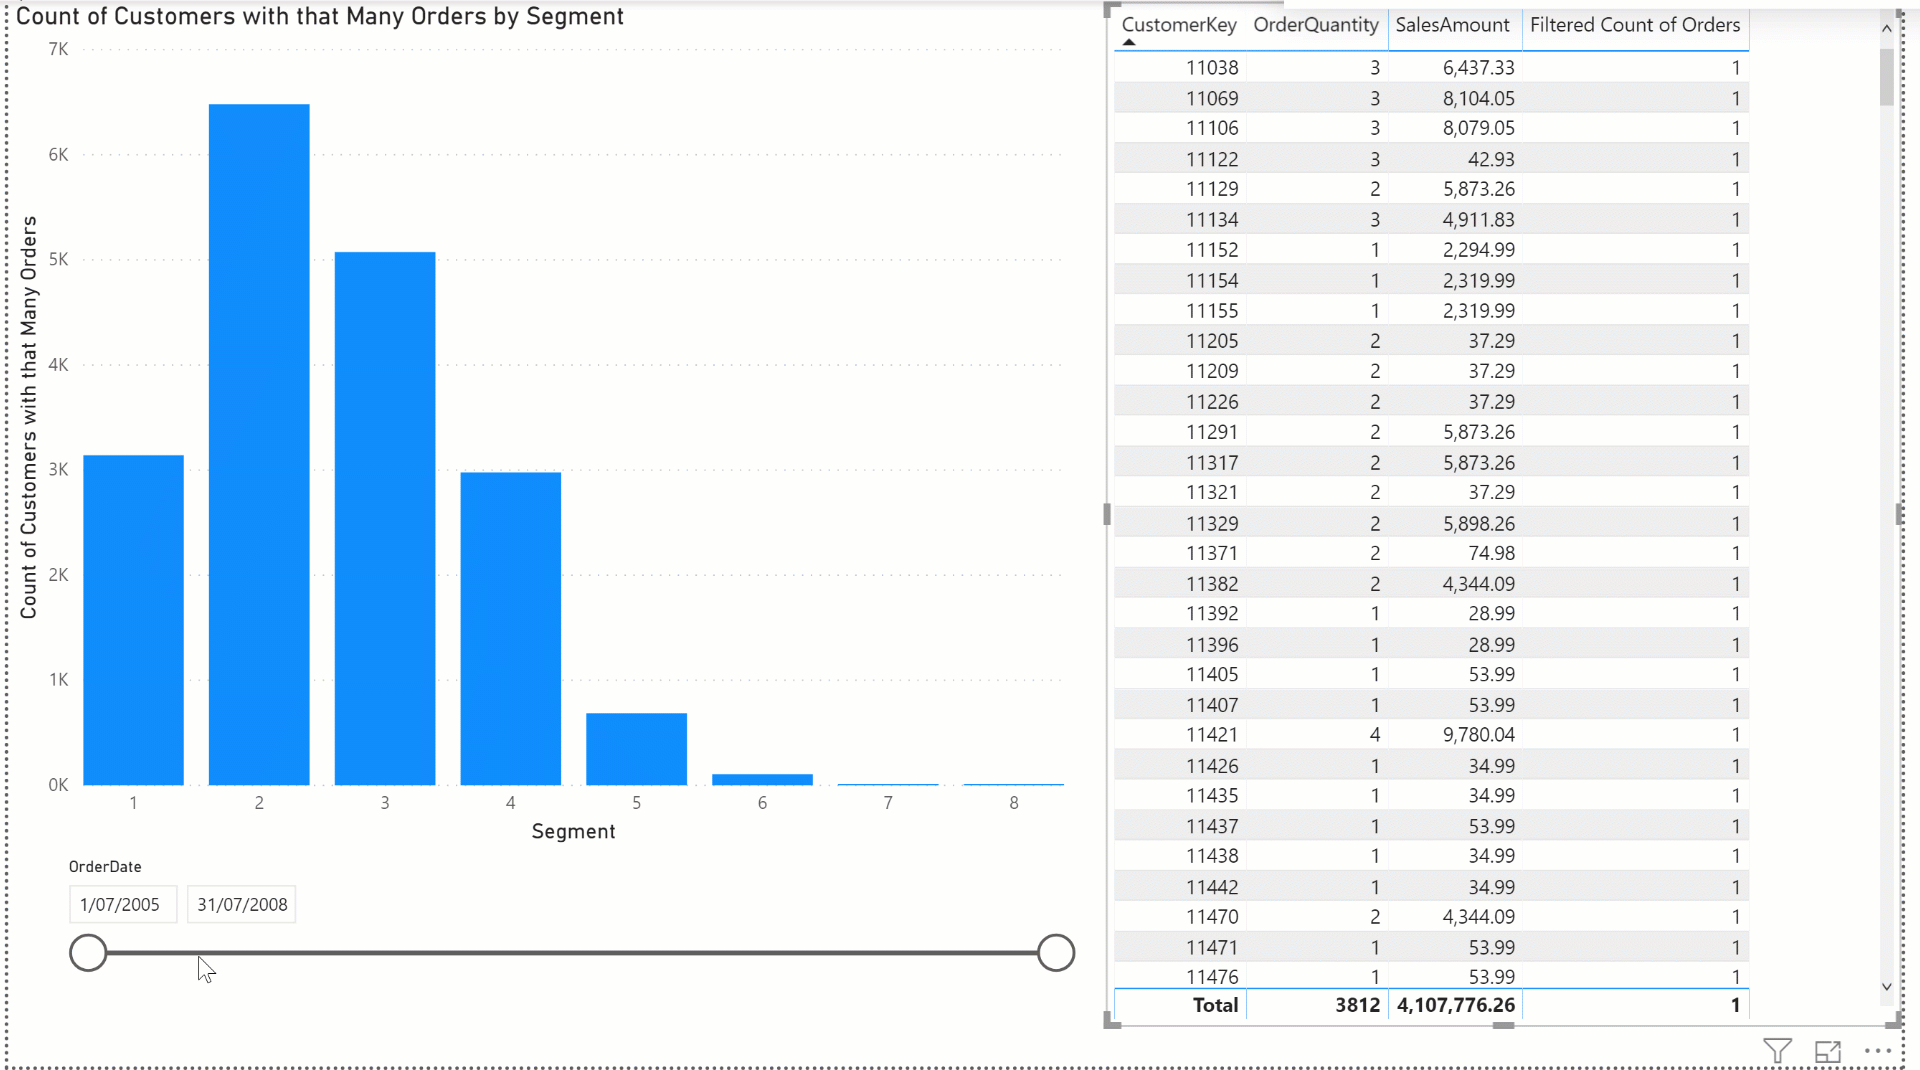Click the scroll-up chevron on the table
The height and width of the screenshot is (1070, 1920).
click(1887, 28)
